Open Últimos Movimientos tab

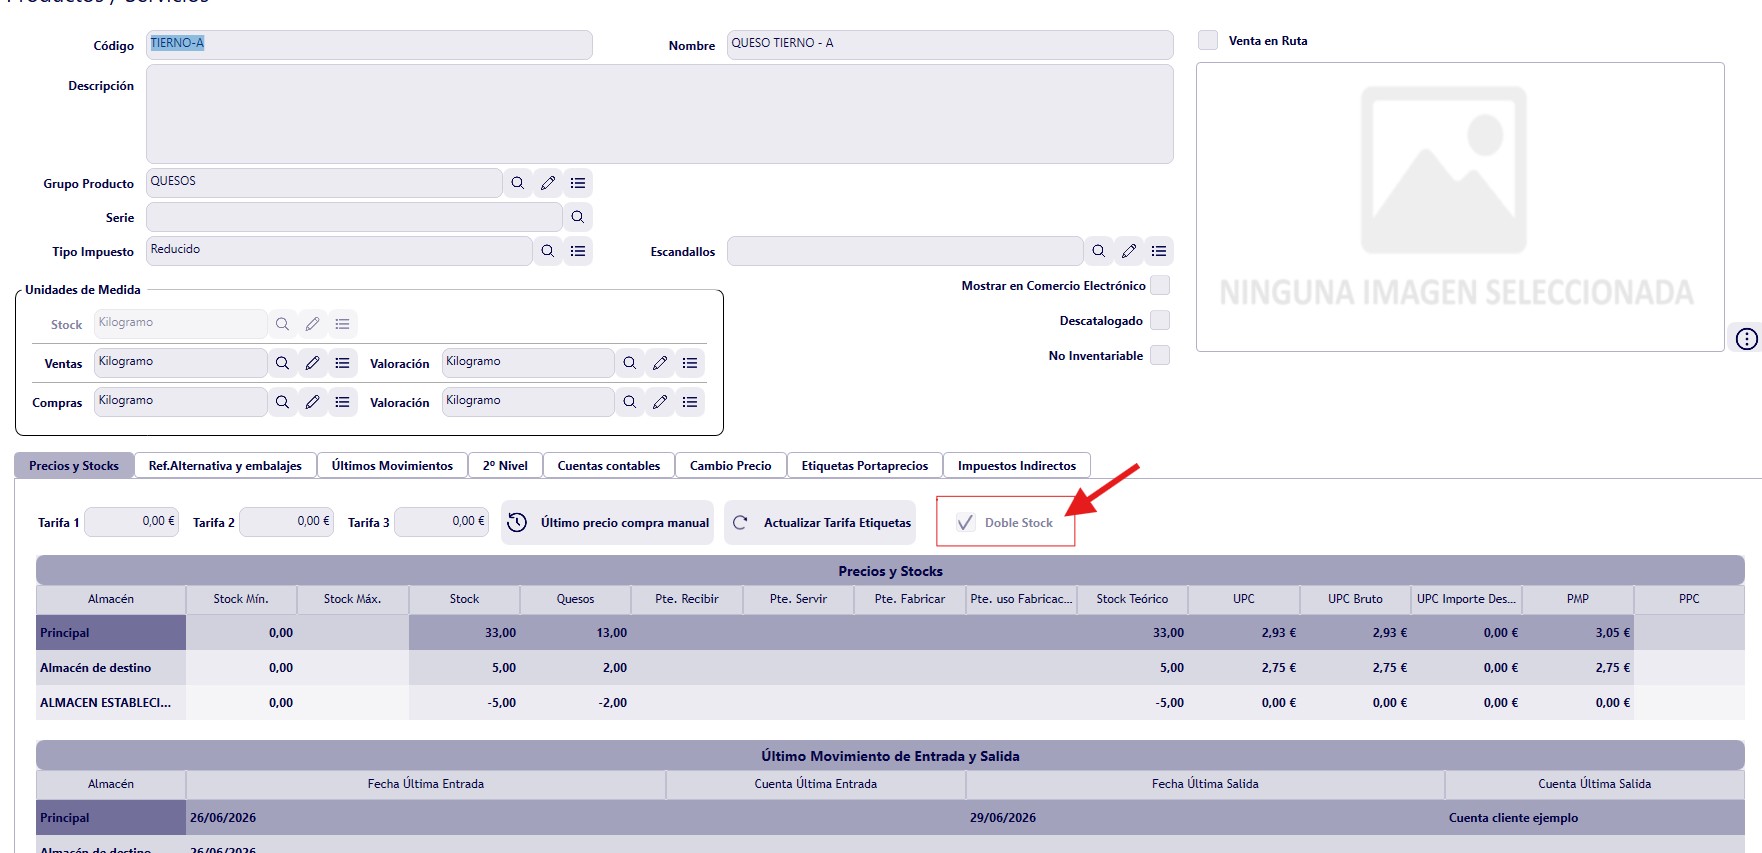click(x=392, y=466)
